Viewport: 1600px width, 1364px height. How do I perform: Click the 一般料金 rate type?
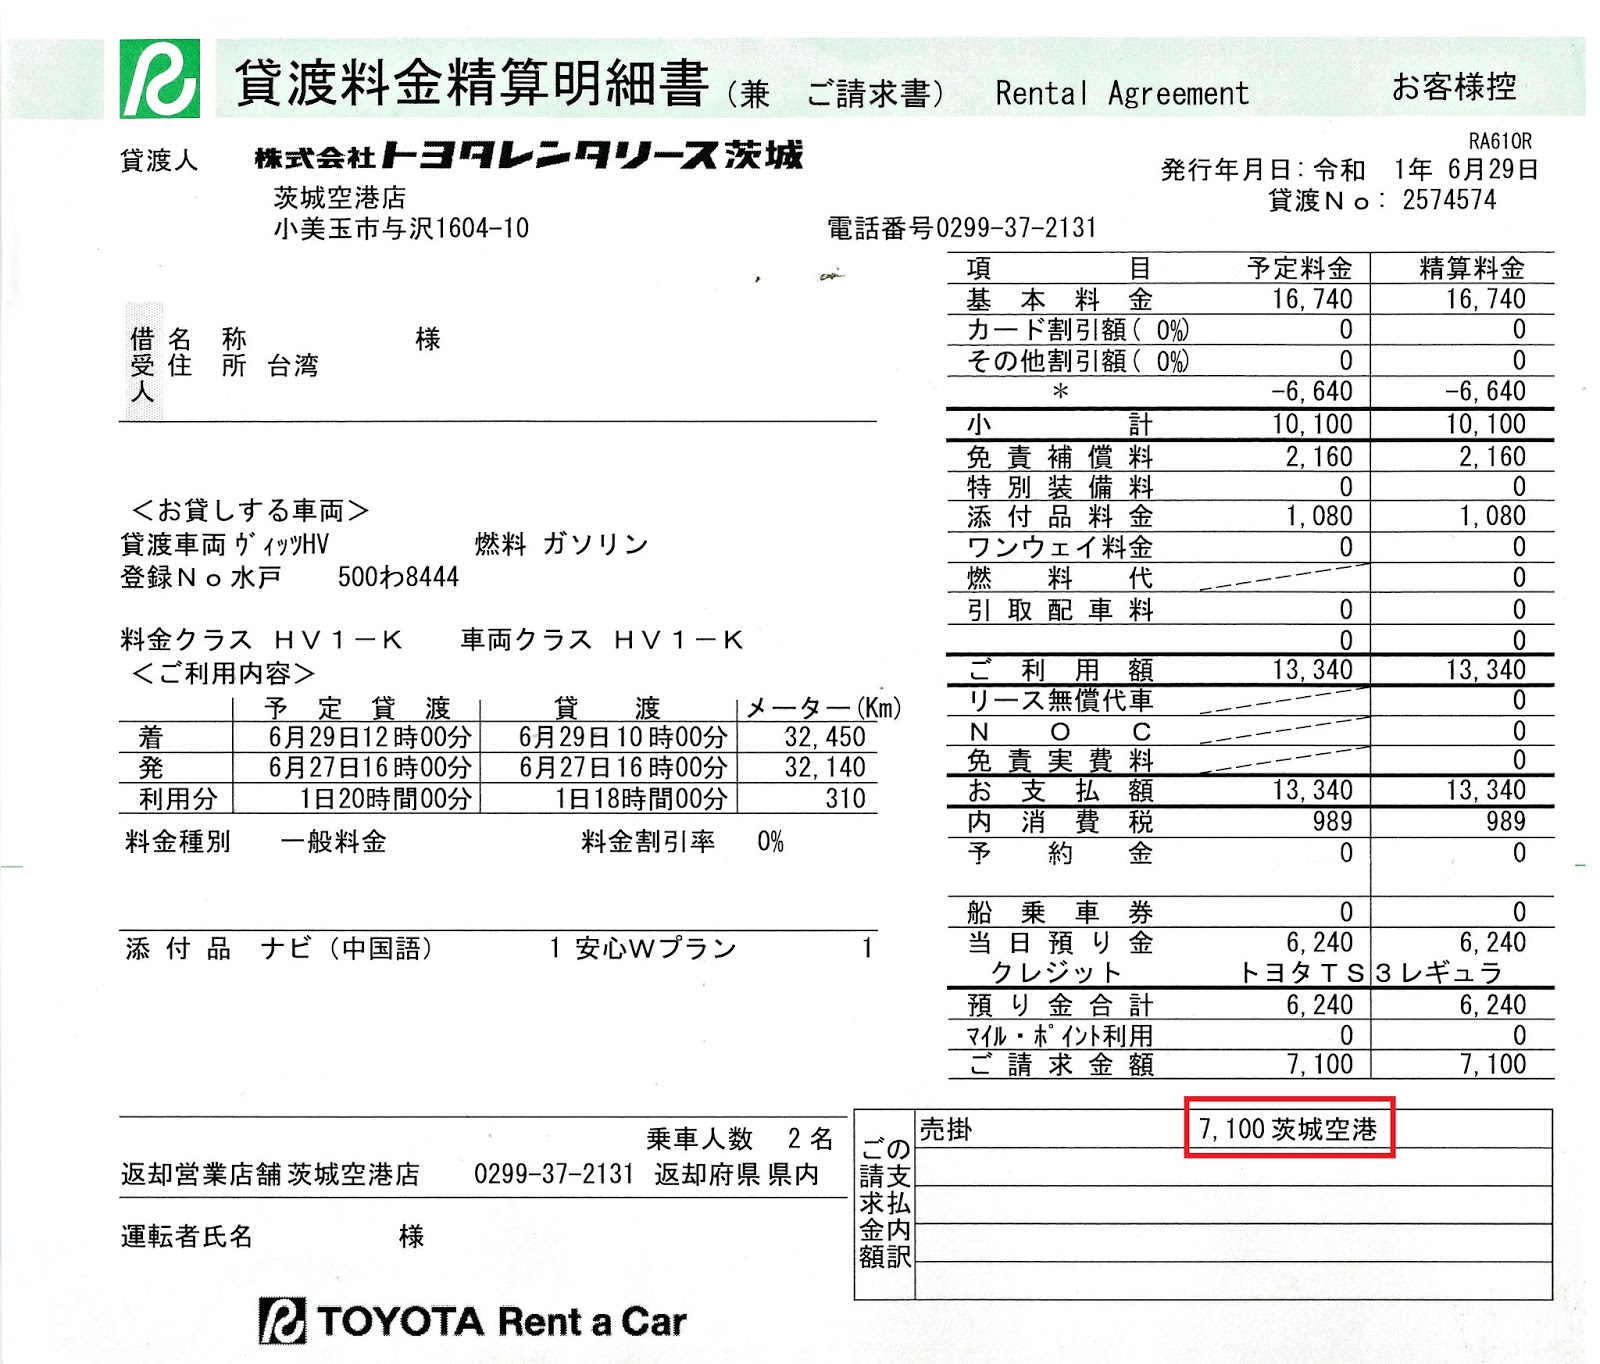(x=333, y=842)
